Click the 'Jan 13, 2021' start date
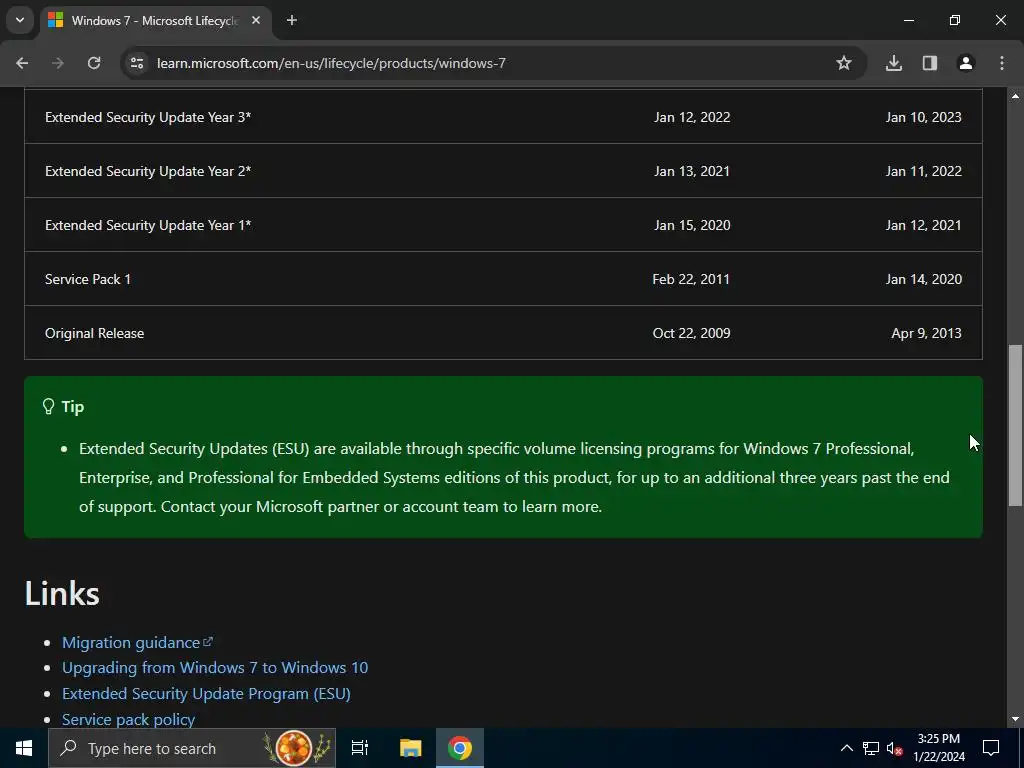This screenshot has height=768, width=1024. click(692, 171)
